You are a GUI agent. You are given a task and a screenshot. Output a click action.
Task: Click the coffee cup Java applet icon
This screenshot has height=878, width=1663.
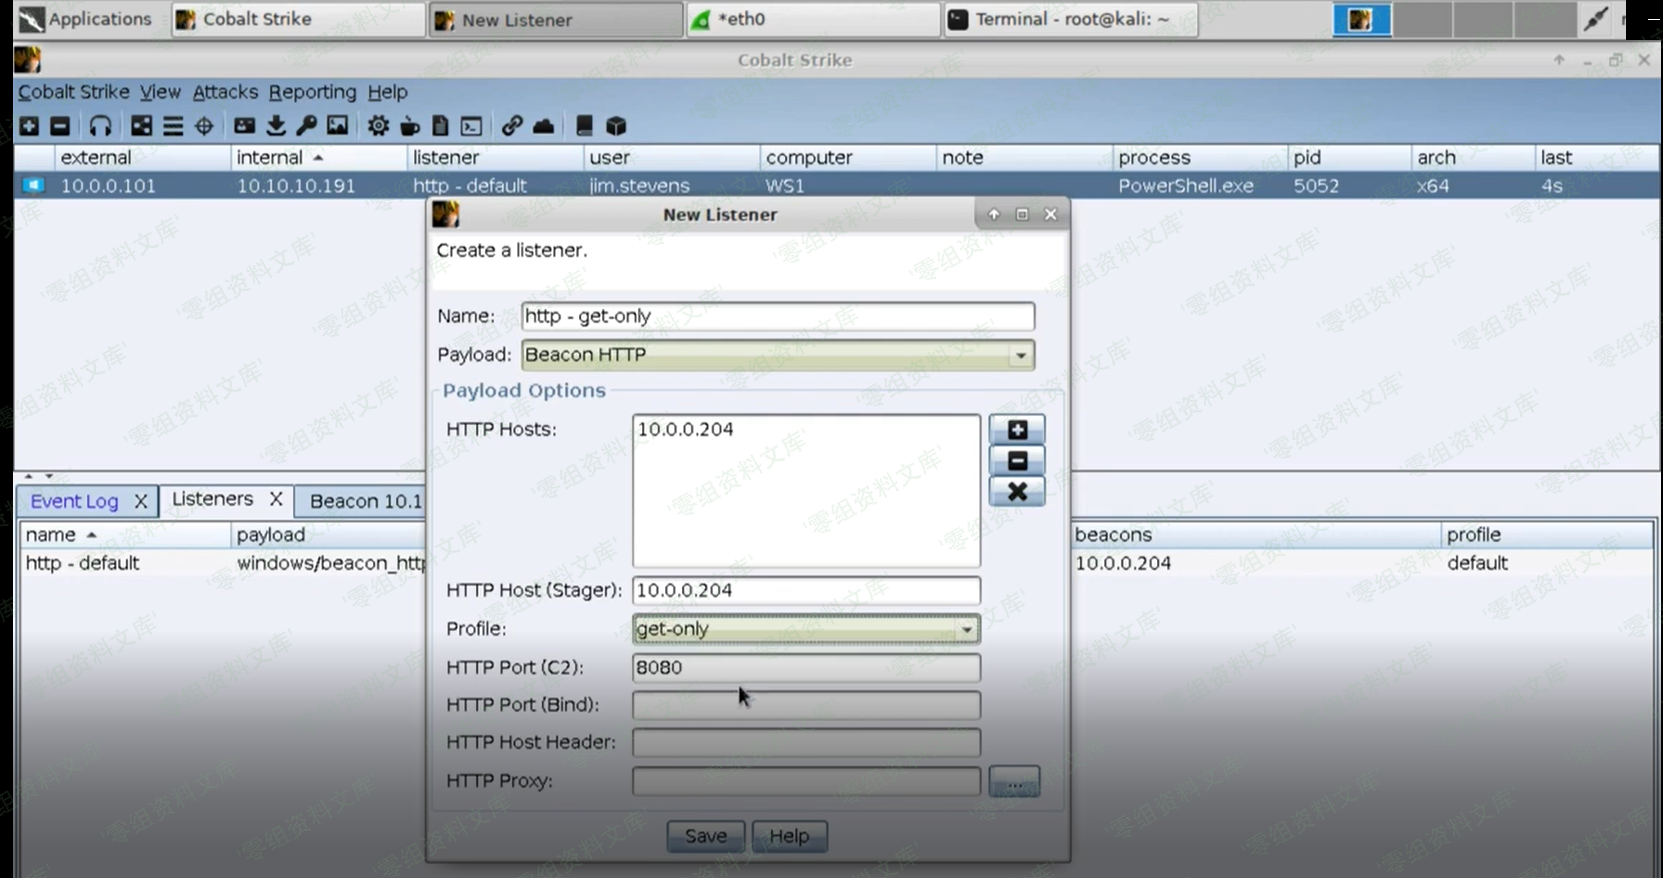(409, 126)
